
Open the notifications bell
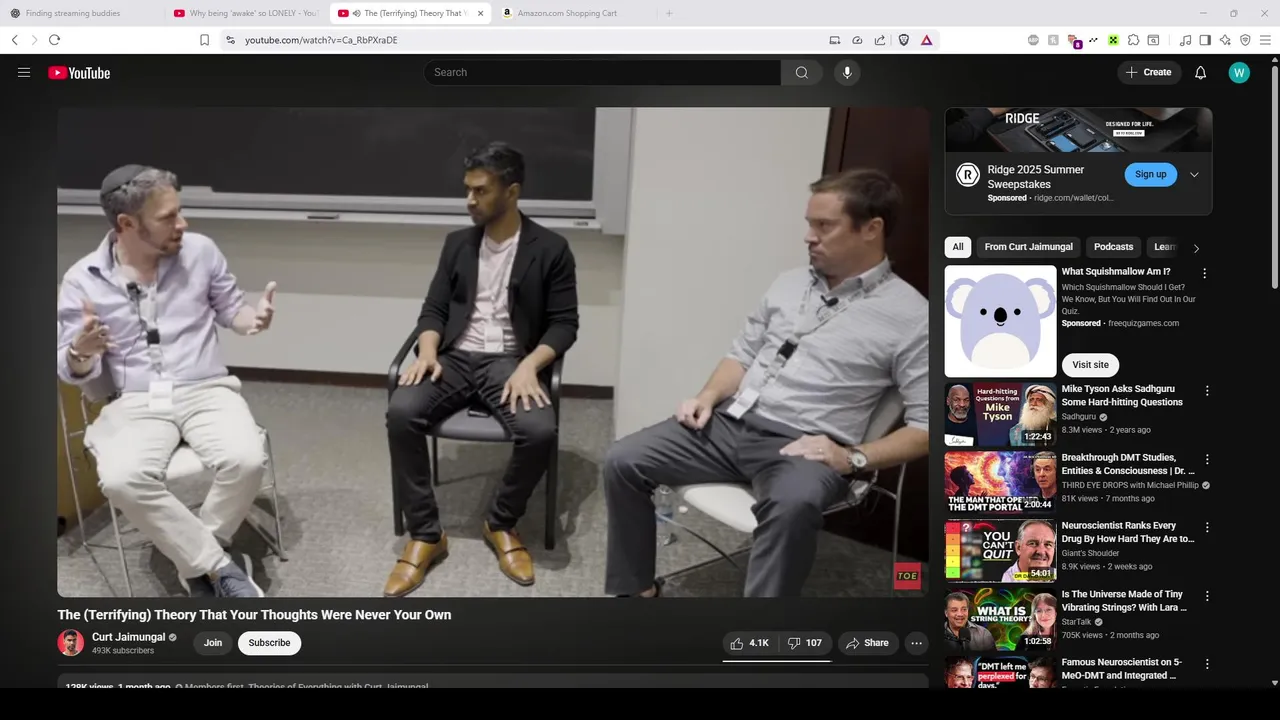(1200, 72)
